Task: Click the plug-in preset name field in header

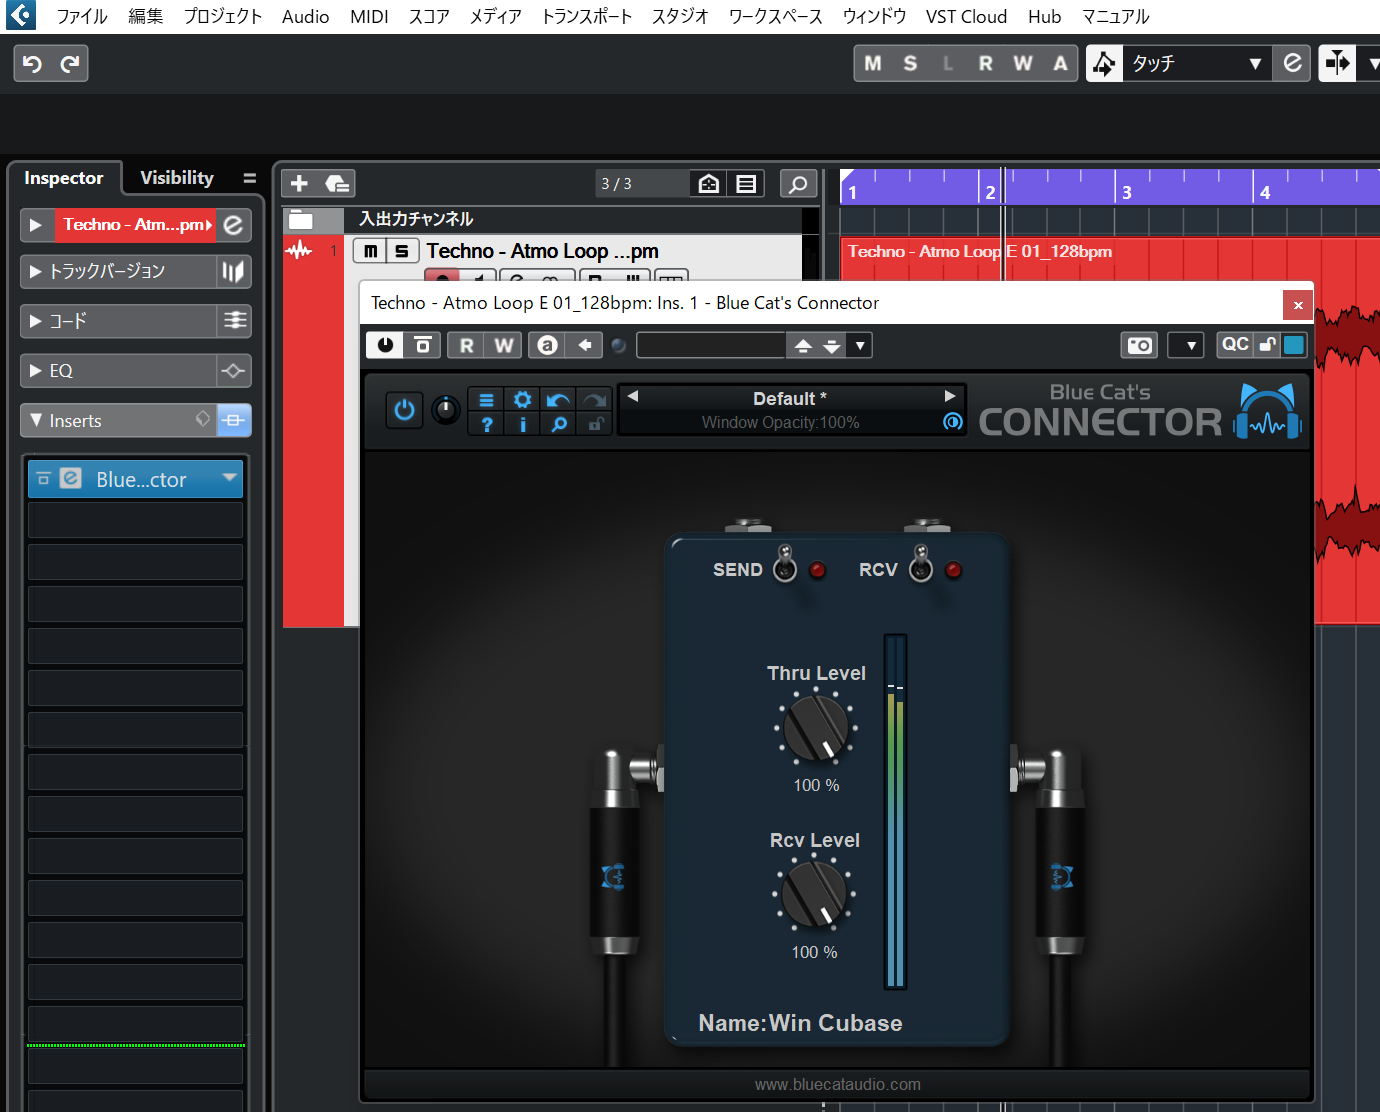Action: 711,345
